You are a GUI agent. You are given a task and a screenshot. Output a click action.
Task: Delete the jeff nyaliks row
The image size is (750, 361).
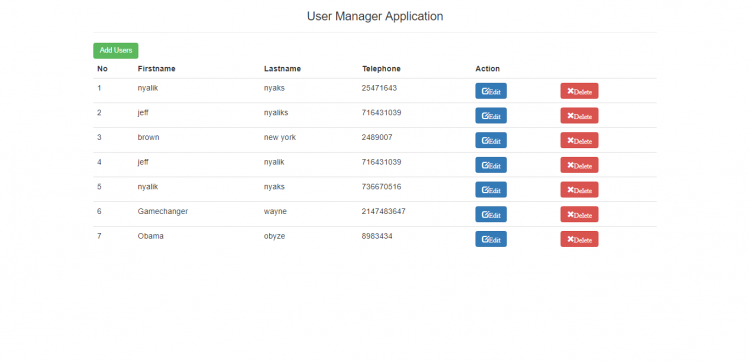pos(579,116)
